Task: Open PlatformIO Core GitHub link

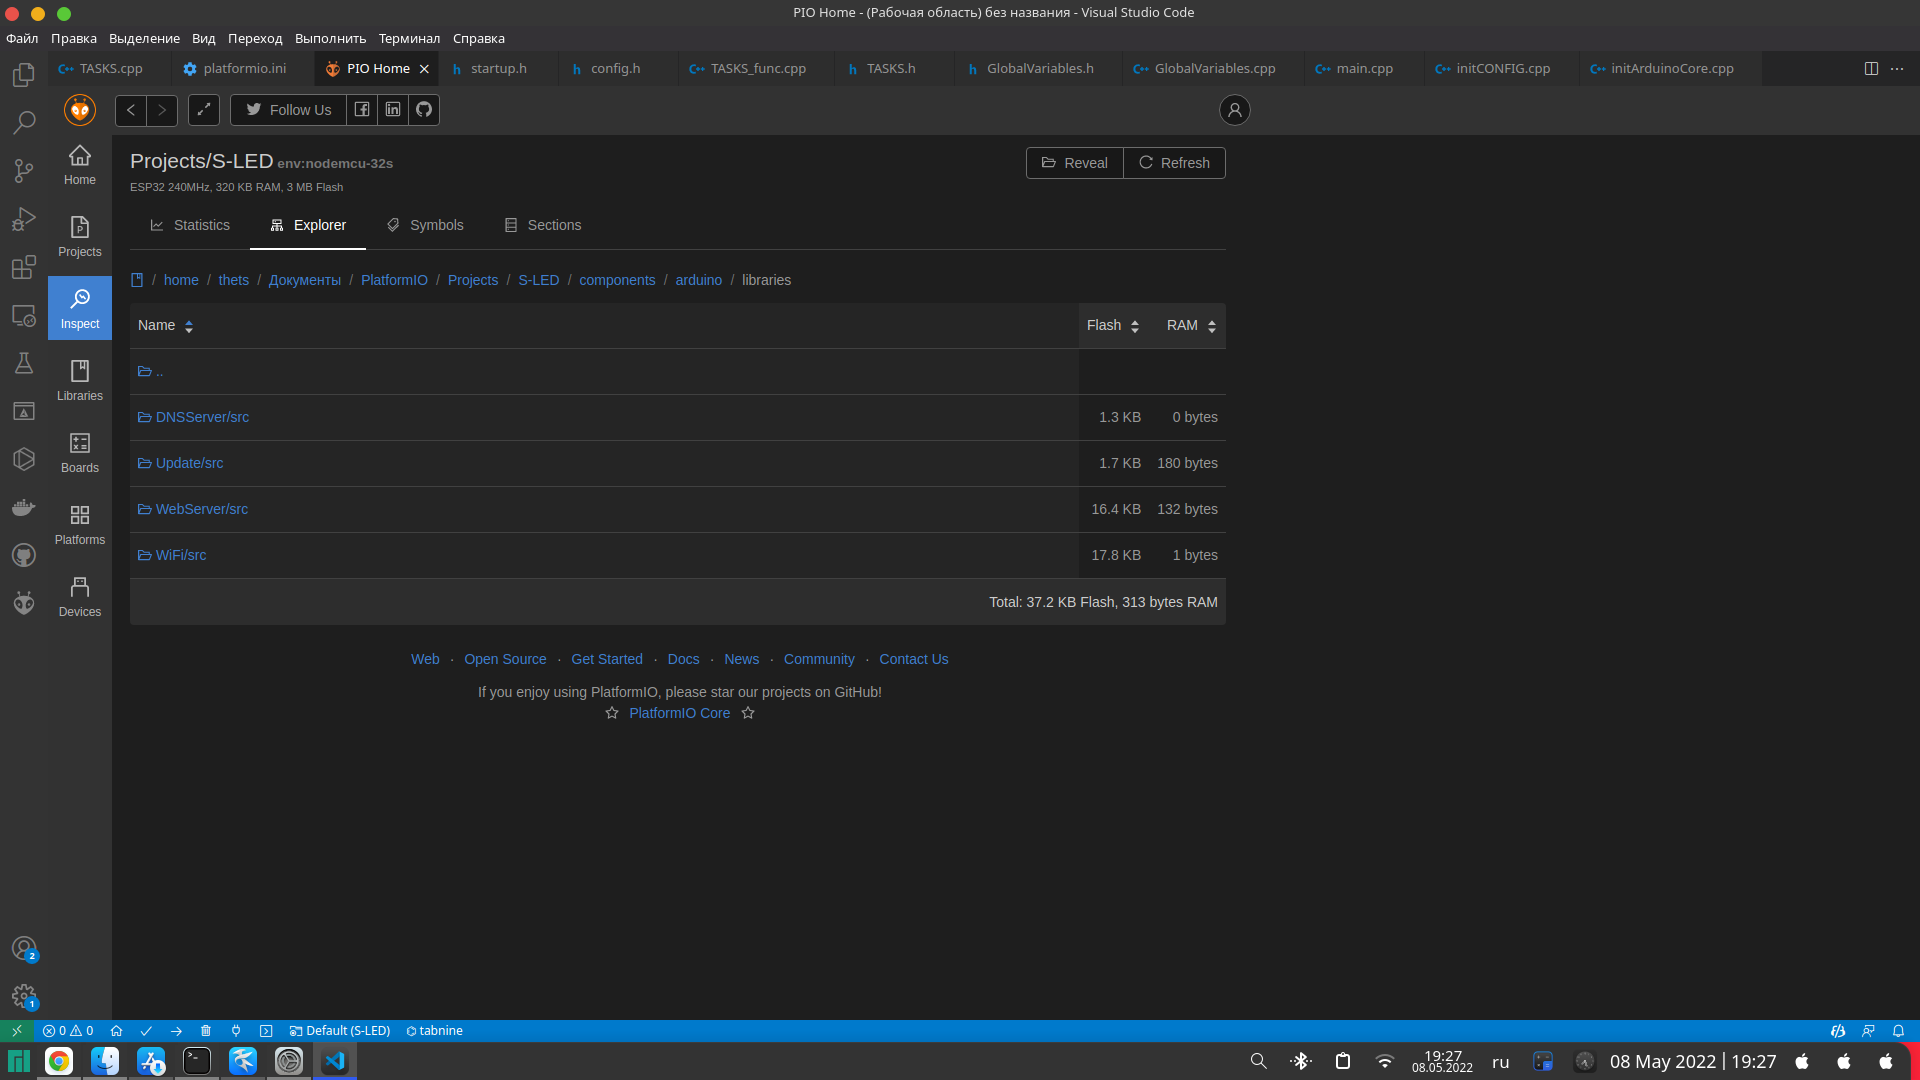Action: pos(679,714)
